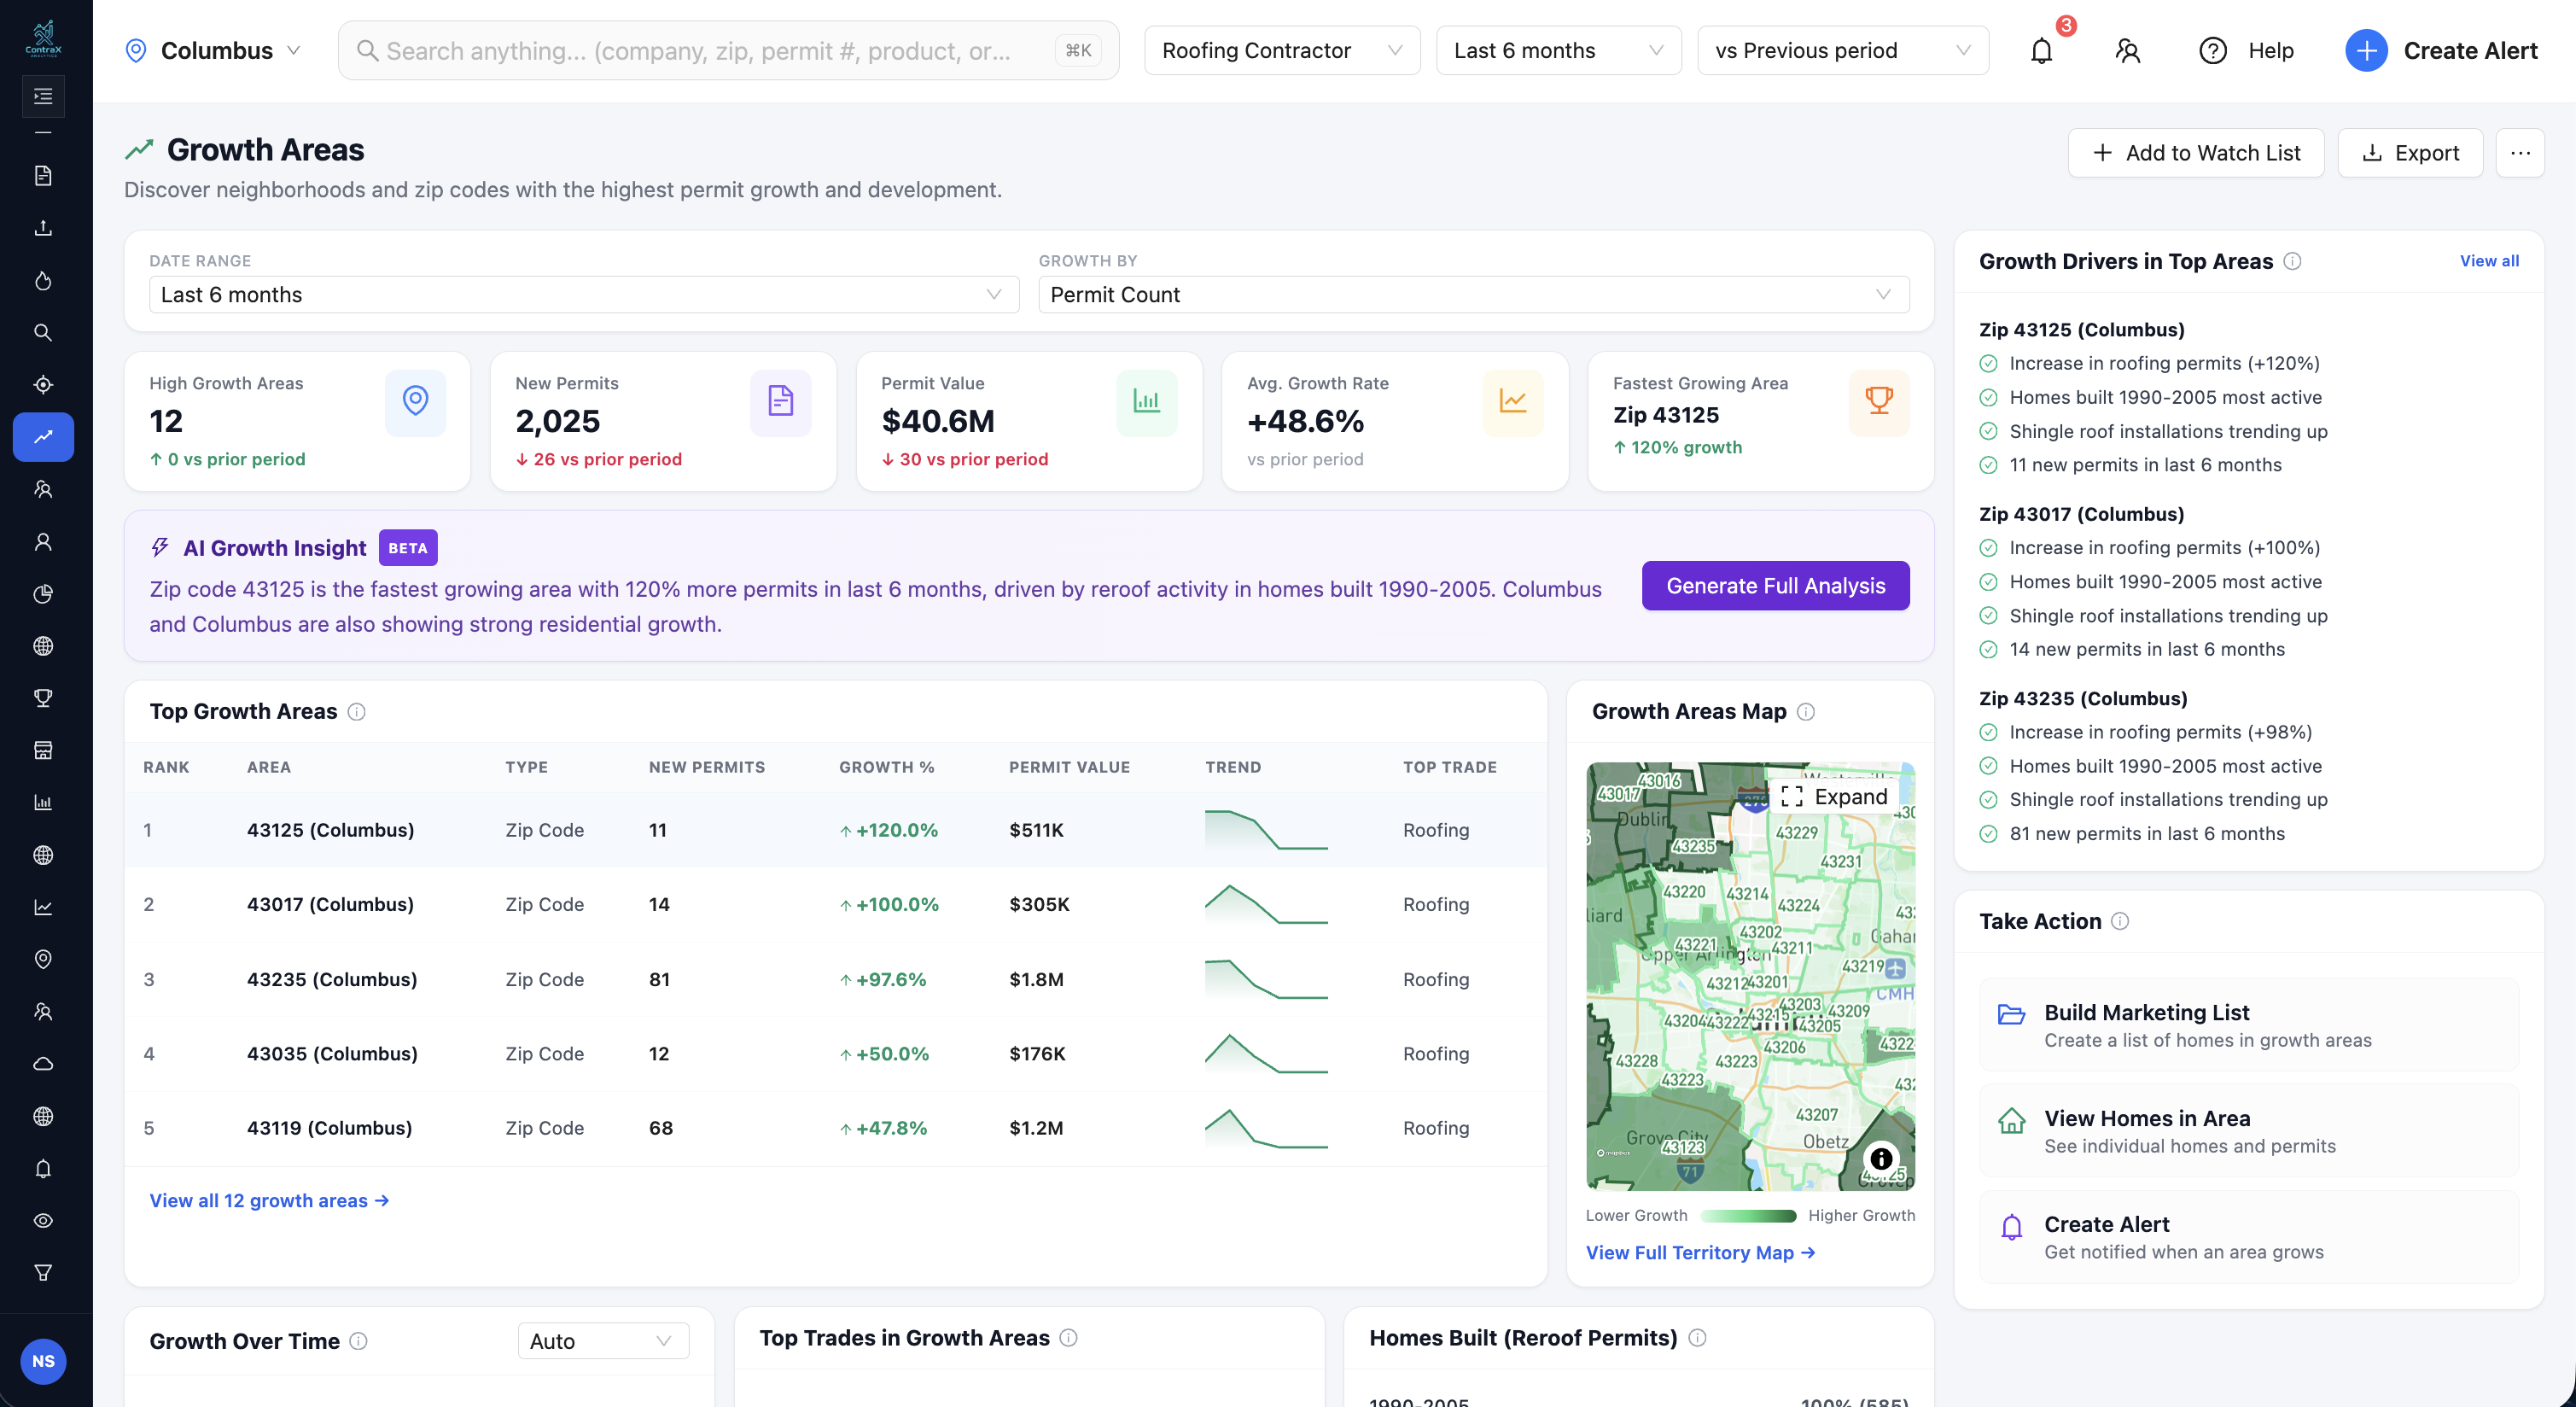
Task: Open notifications bell with badge 3
Action: (x=2042, y=50)
